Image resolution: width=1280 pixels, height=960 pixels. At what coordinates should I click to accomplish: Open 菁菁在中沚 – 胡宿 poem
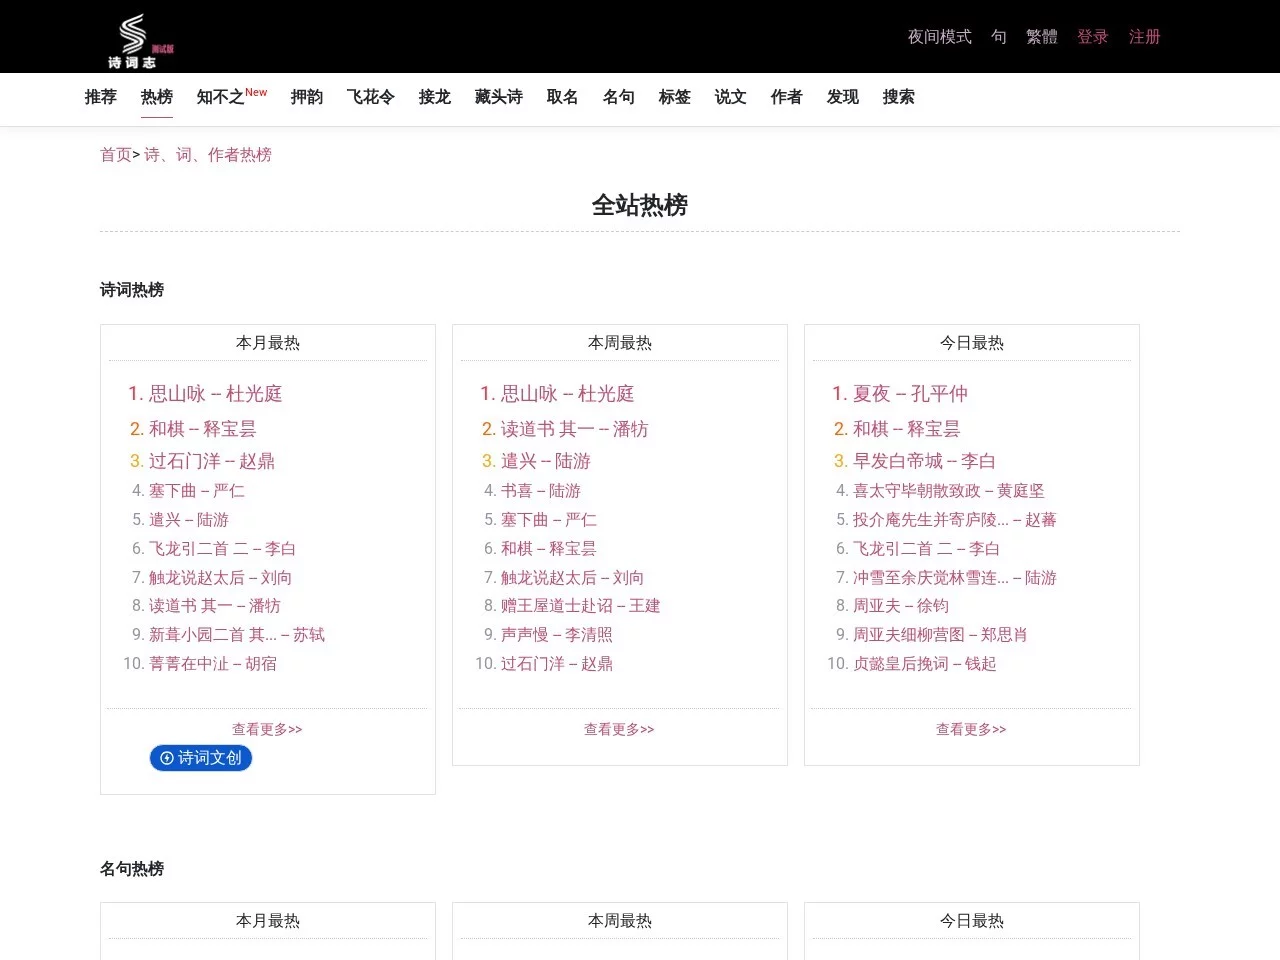pos(212,664)
